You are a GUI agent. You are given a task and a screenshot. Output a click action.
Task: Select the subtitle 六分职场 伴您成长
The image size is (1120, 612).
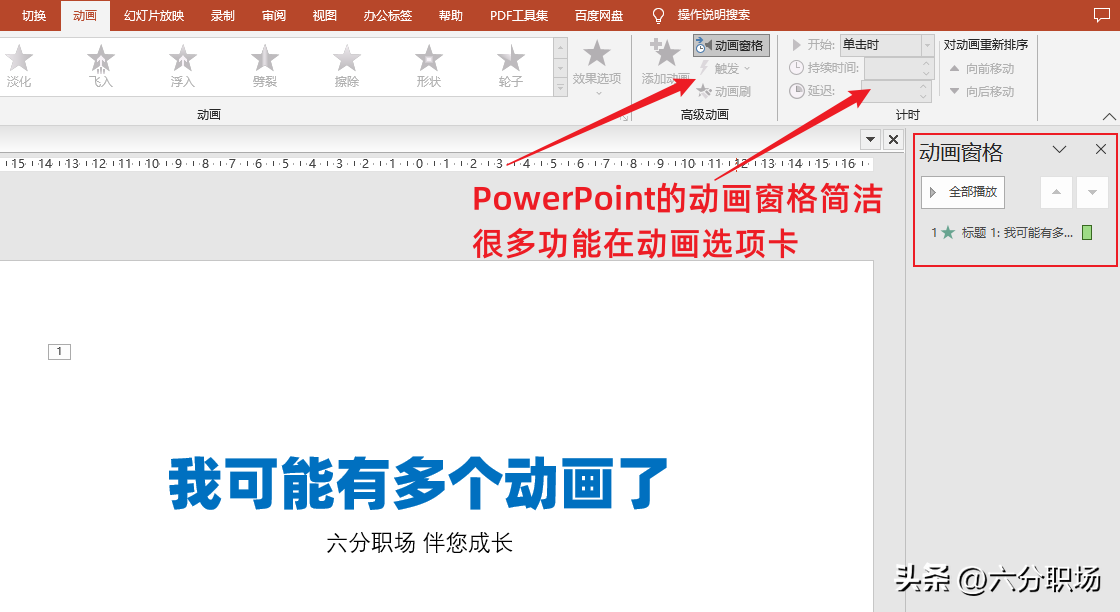420,543
